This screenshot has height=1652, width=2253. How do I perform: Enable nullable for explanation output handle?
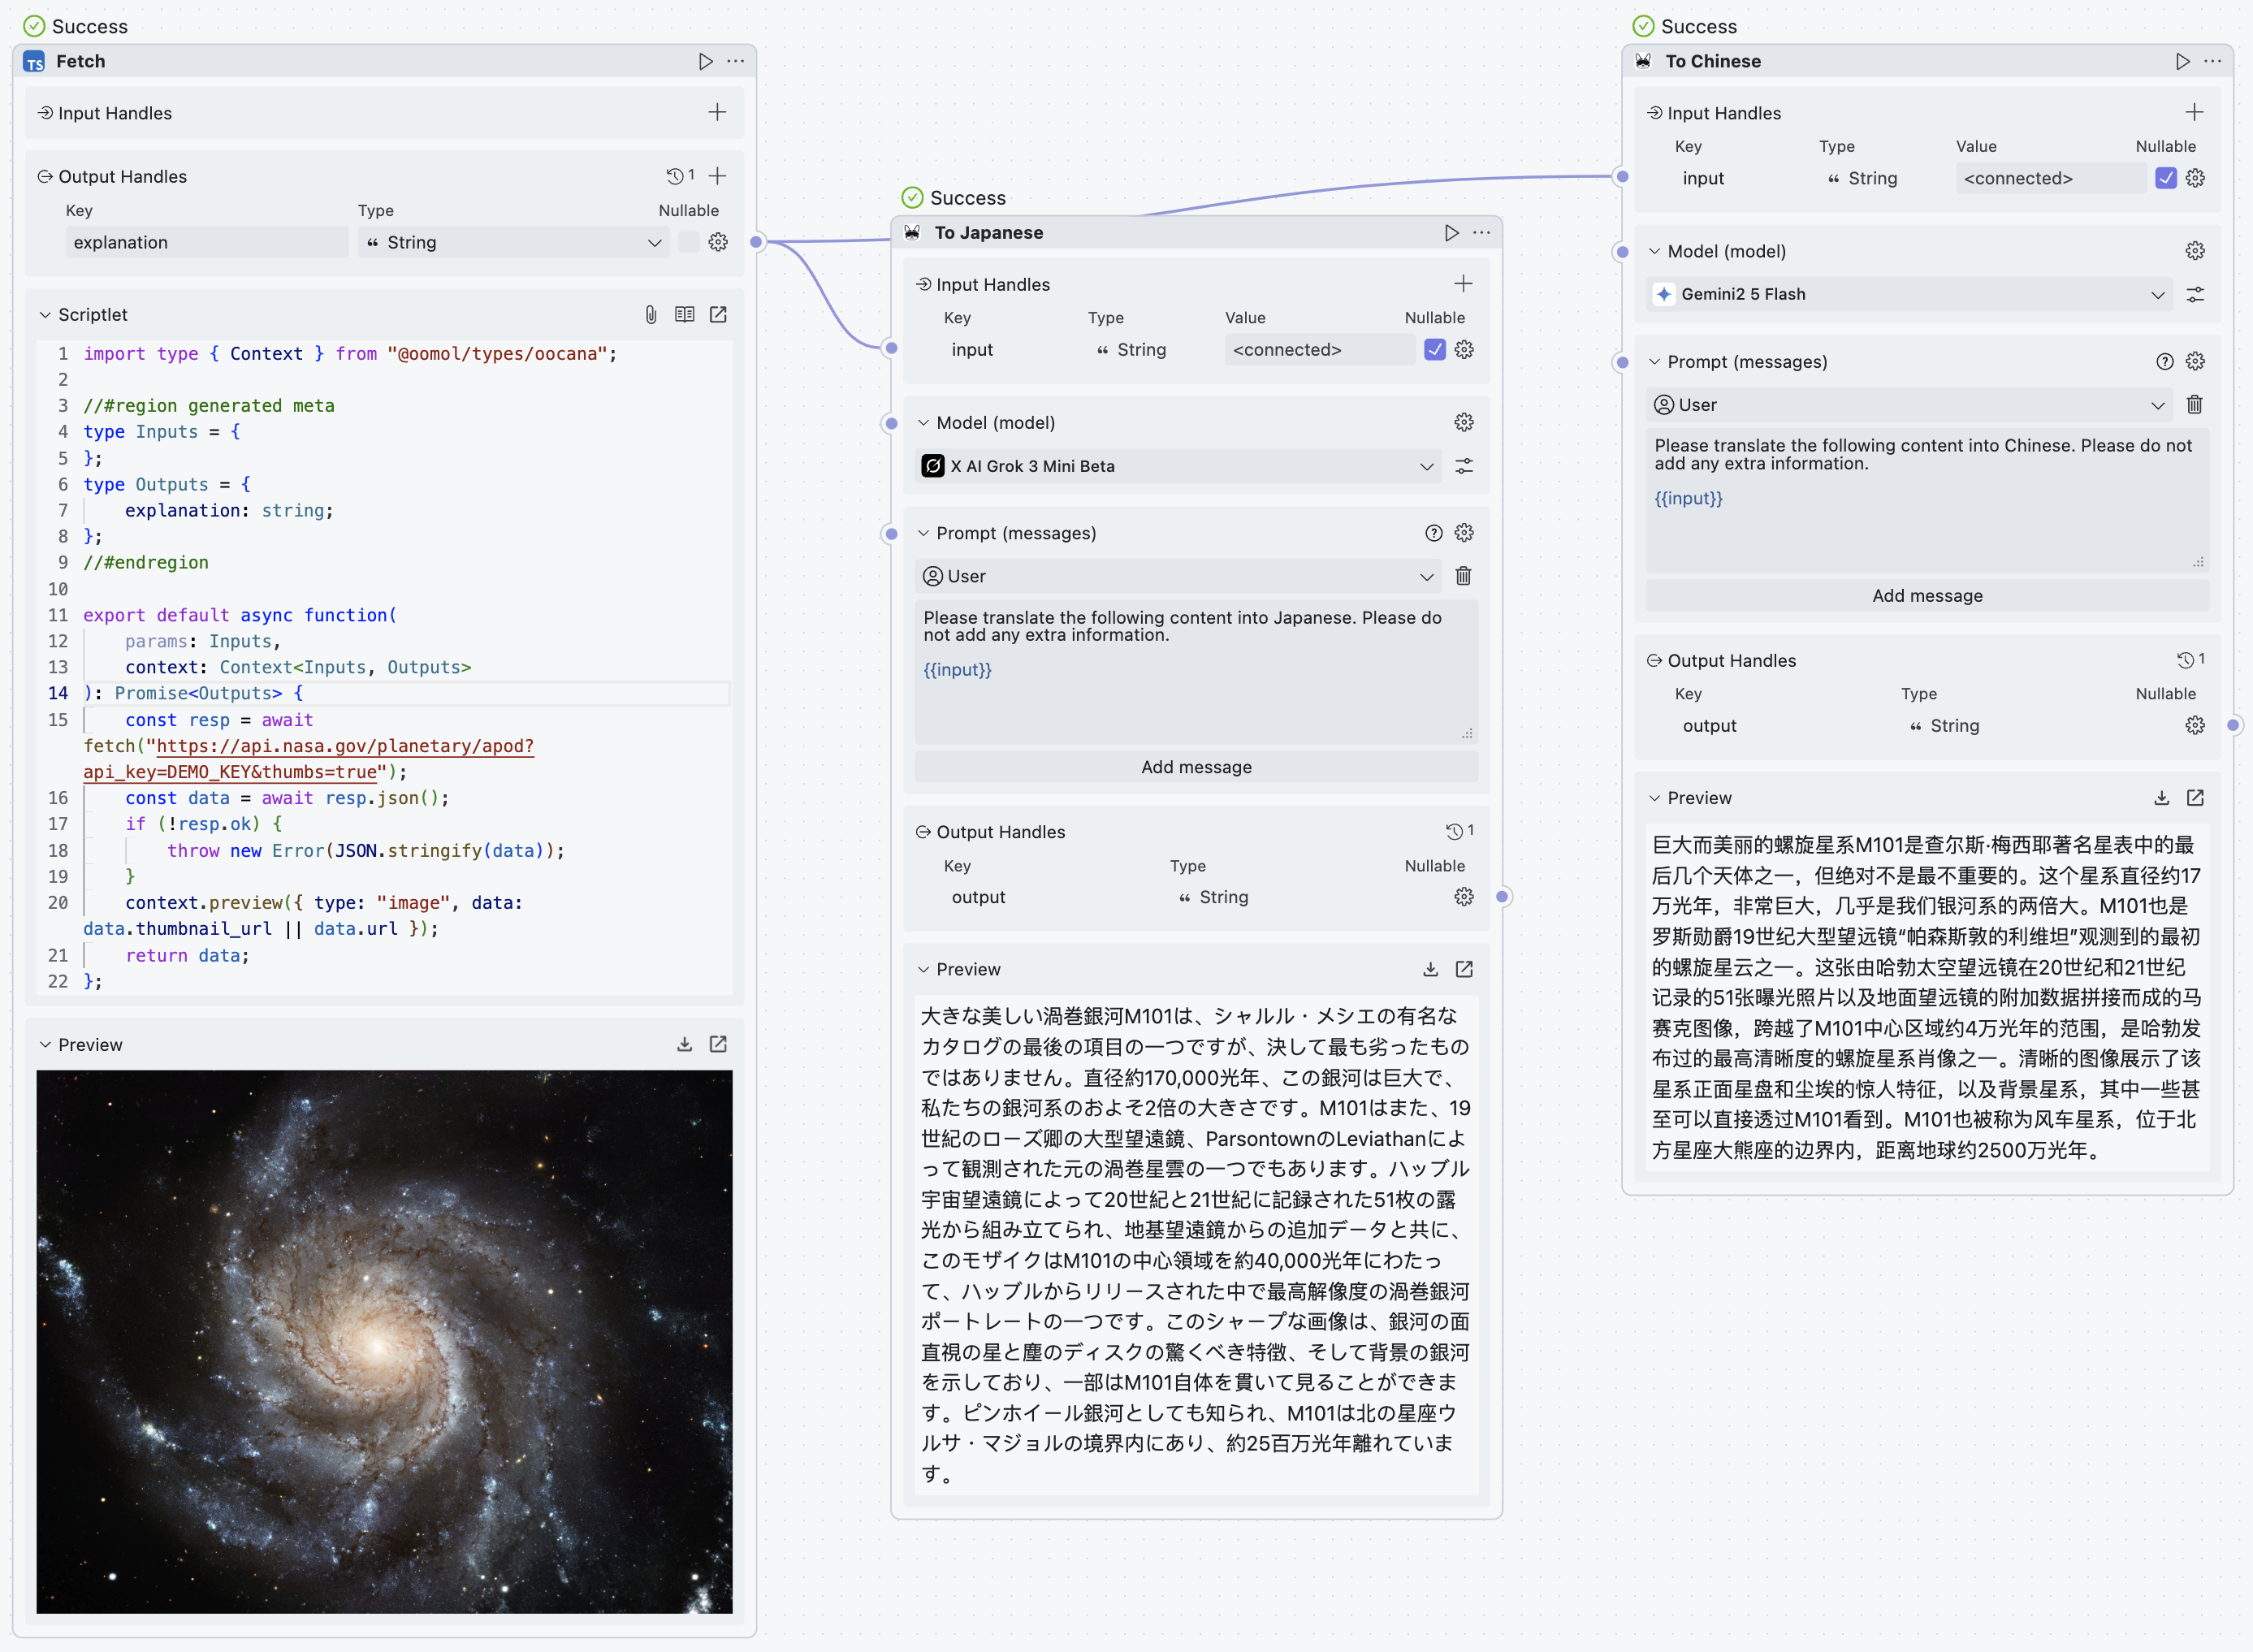[688, 242]
